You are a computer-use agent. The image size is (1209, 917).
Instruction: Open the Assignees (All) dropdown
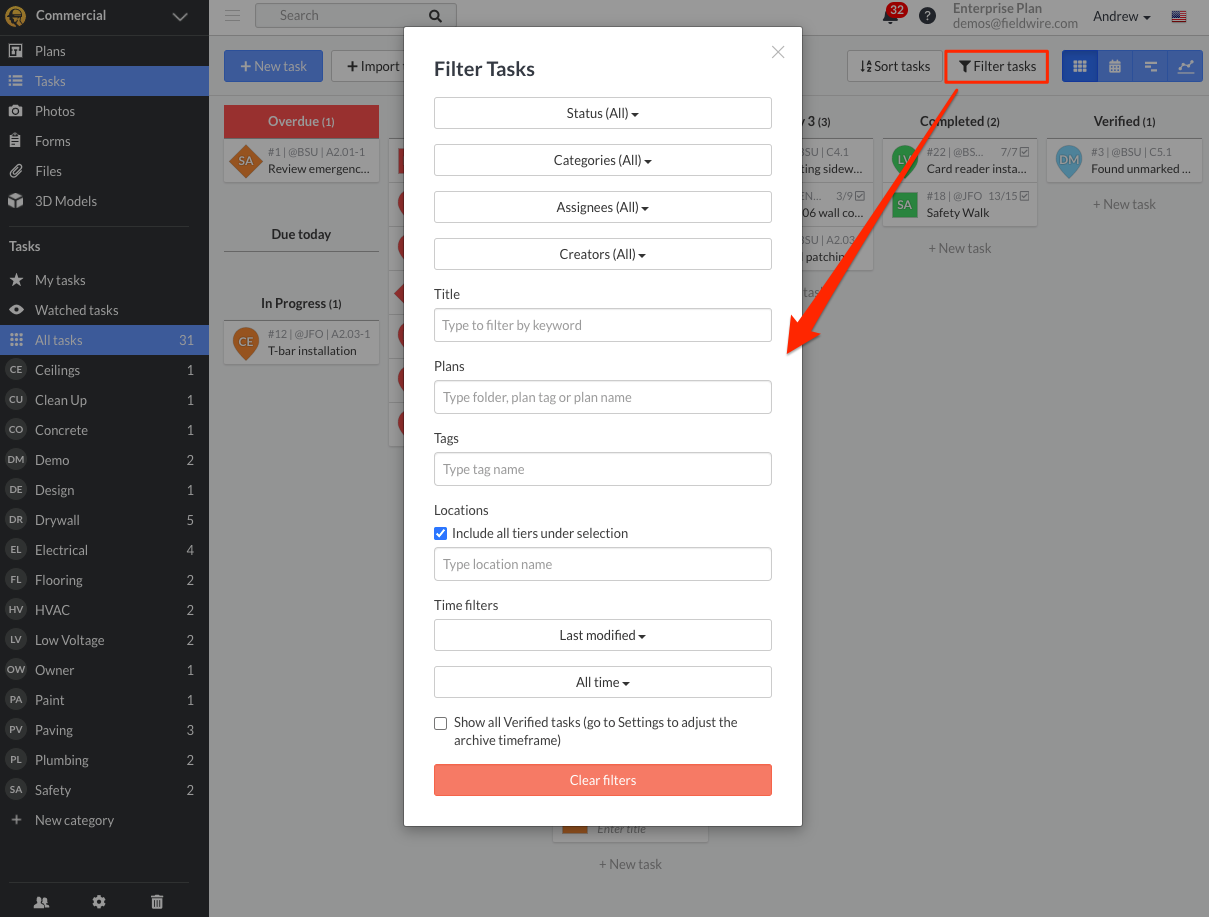point(602,207)
